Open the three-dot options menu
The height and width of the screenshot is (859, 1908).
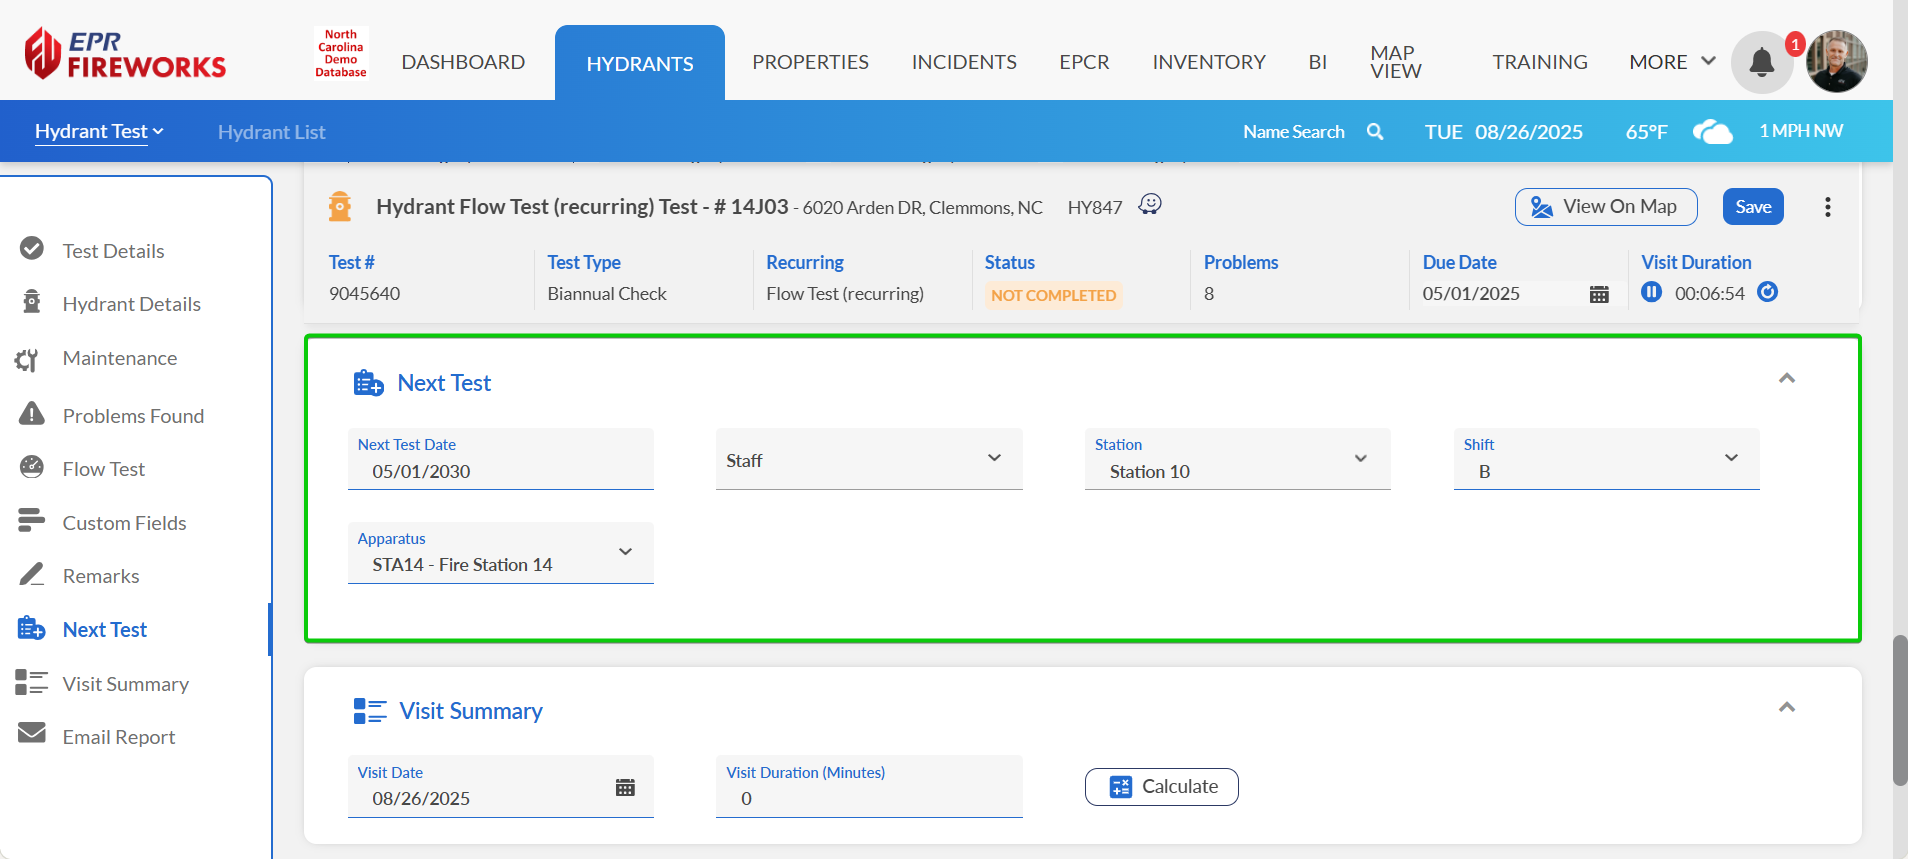pyautogui.click(x=1827, y=207)
